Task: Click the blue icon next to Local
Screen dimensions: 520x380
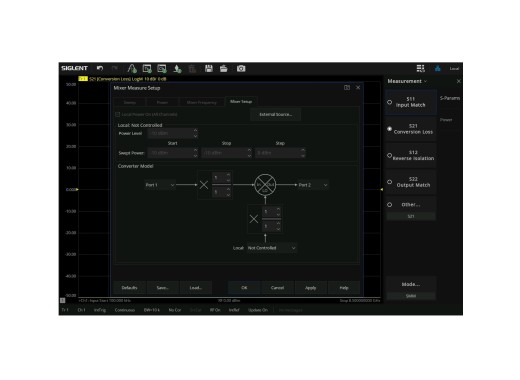Action: 438,69
